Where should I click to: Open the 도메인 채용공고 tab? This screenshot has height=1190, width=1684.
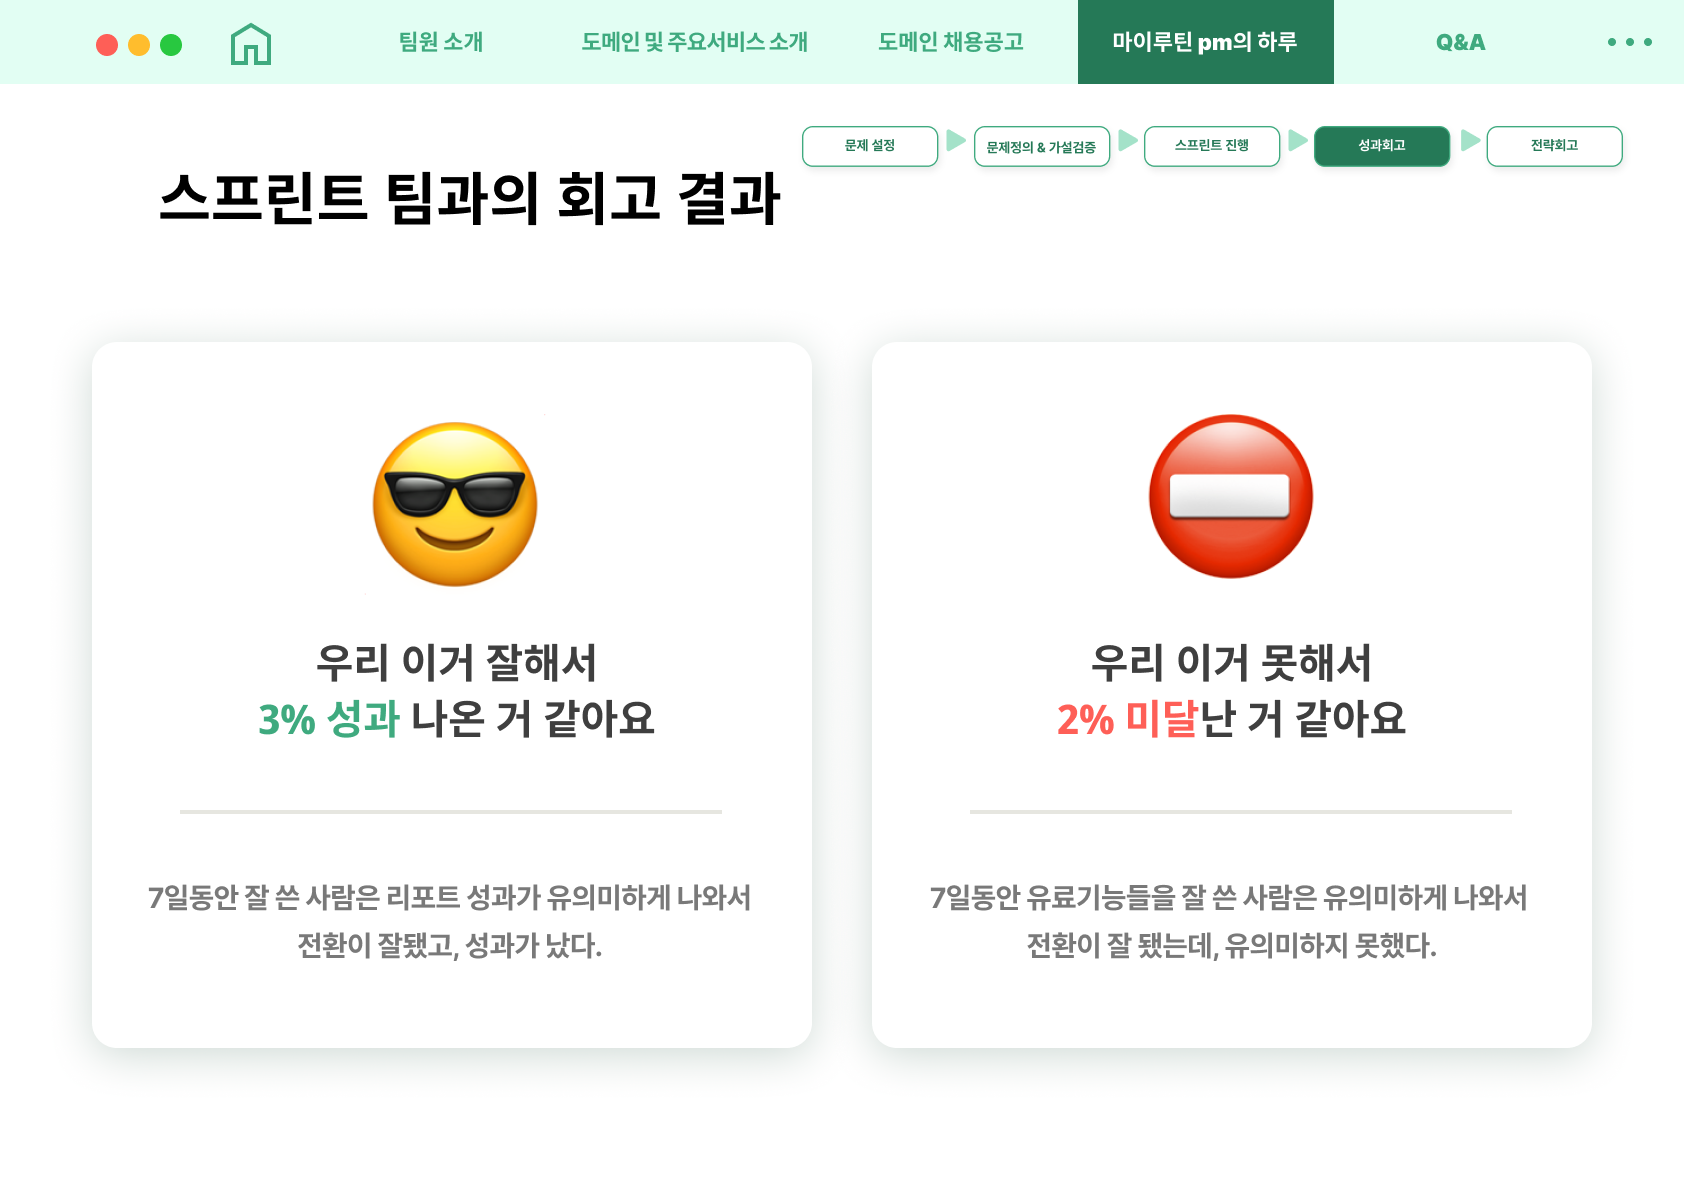pyautogui.click(x=951, y=42)
